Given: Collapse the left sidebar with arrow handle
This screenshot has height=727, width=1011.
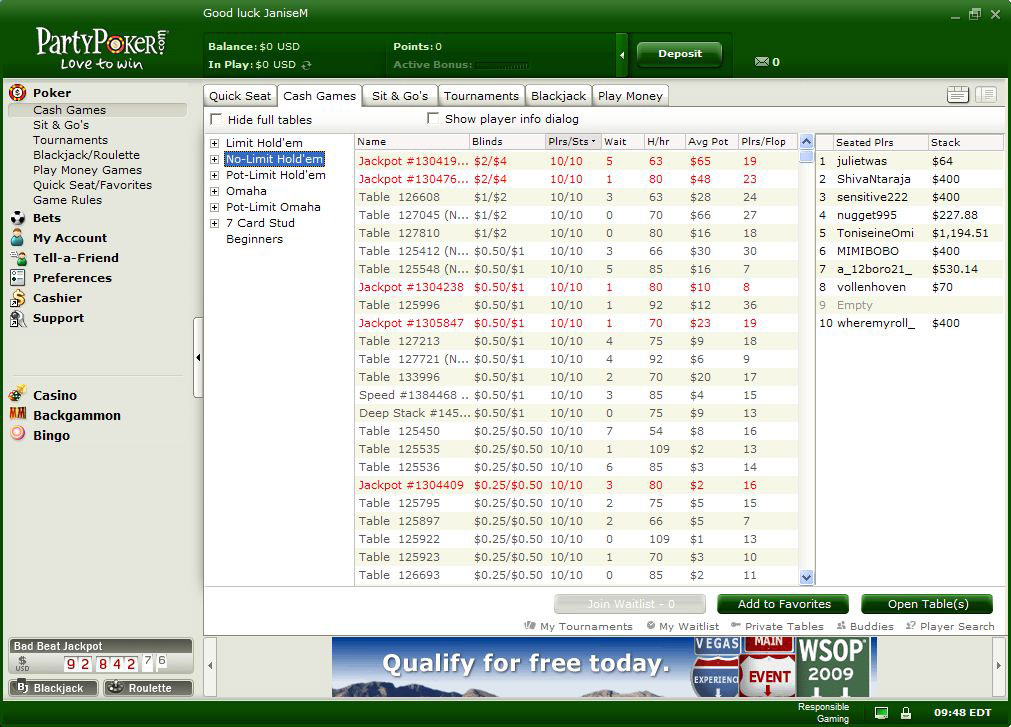Looking at the screenshot, I should pos(198,357).
